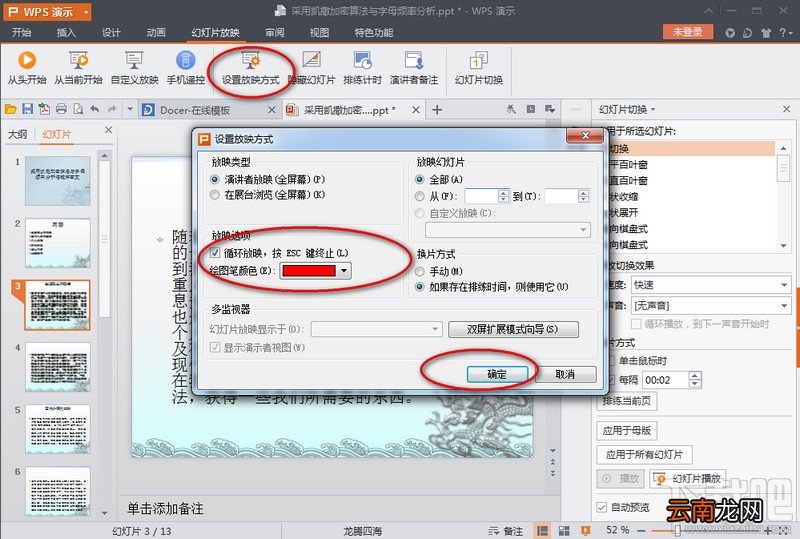The image size is (800, 539).
Task: Switch to the 大纲 outline tab
Action: click(x=17, y=134)
